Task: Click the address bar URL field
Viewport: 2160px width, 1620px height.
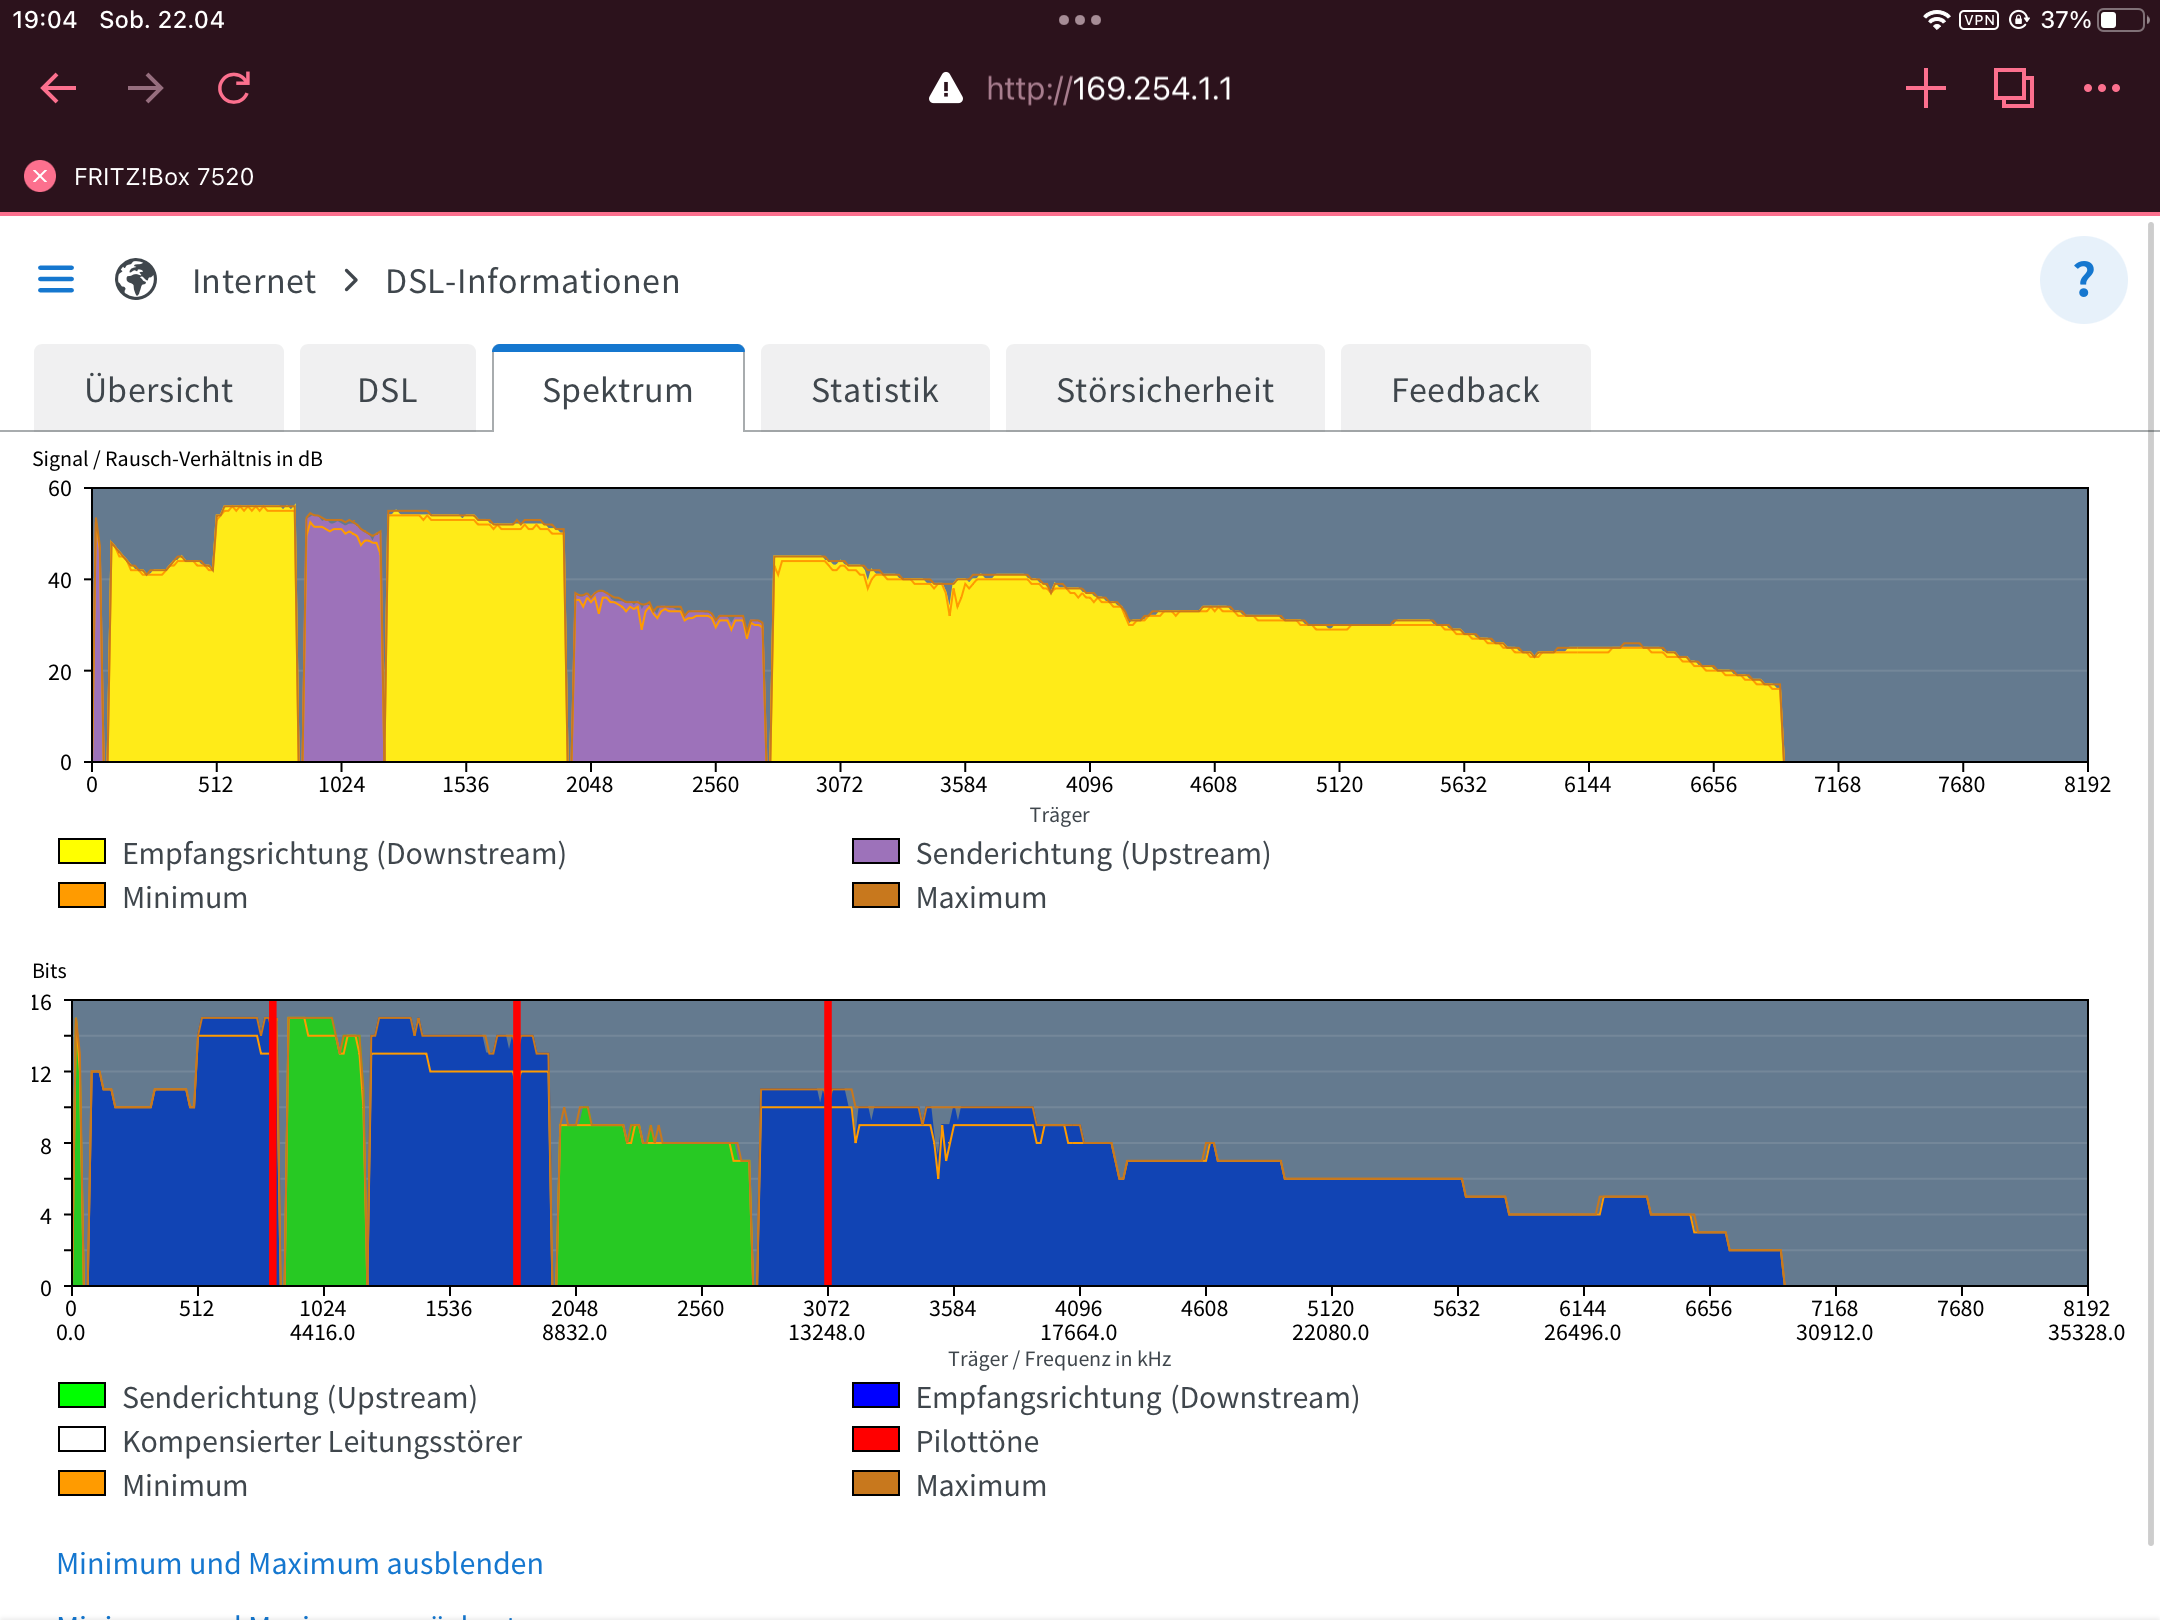Action: [1108, 88]
